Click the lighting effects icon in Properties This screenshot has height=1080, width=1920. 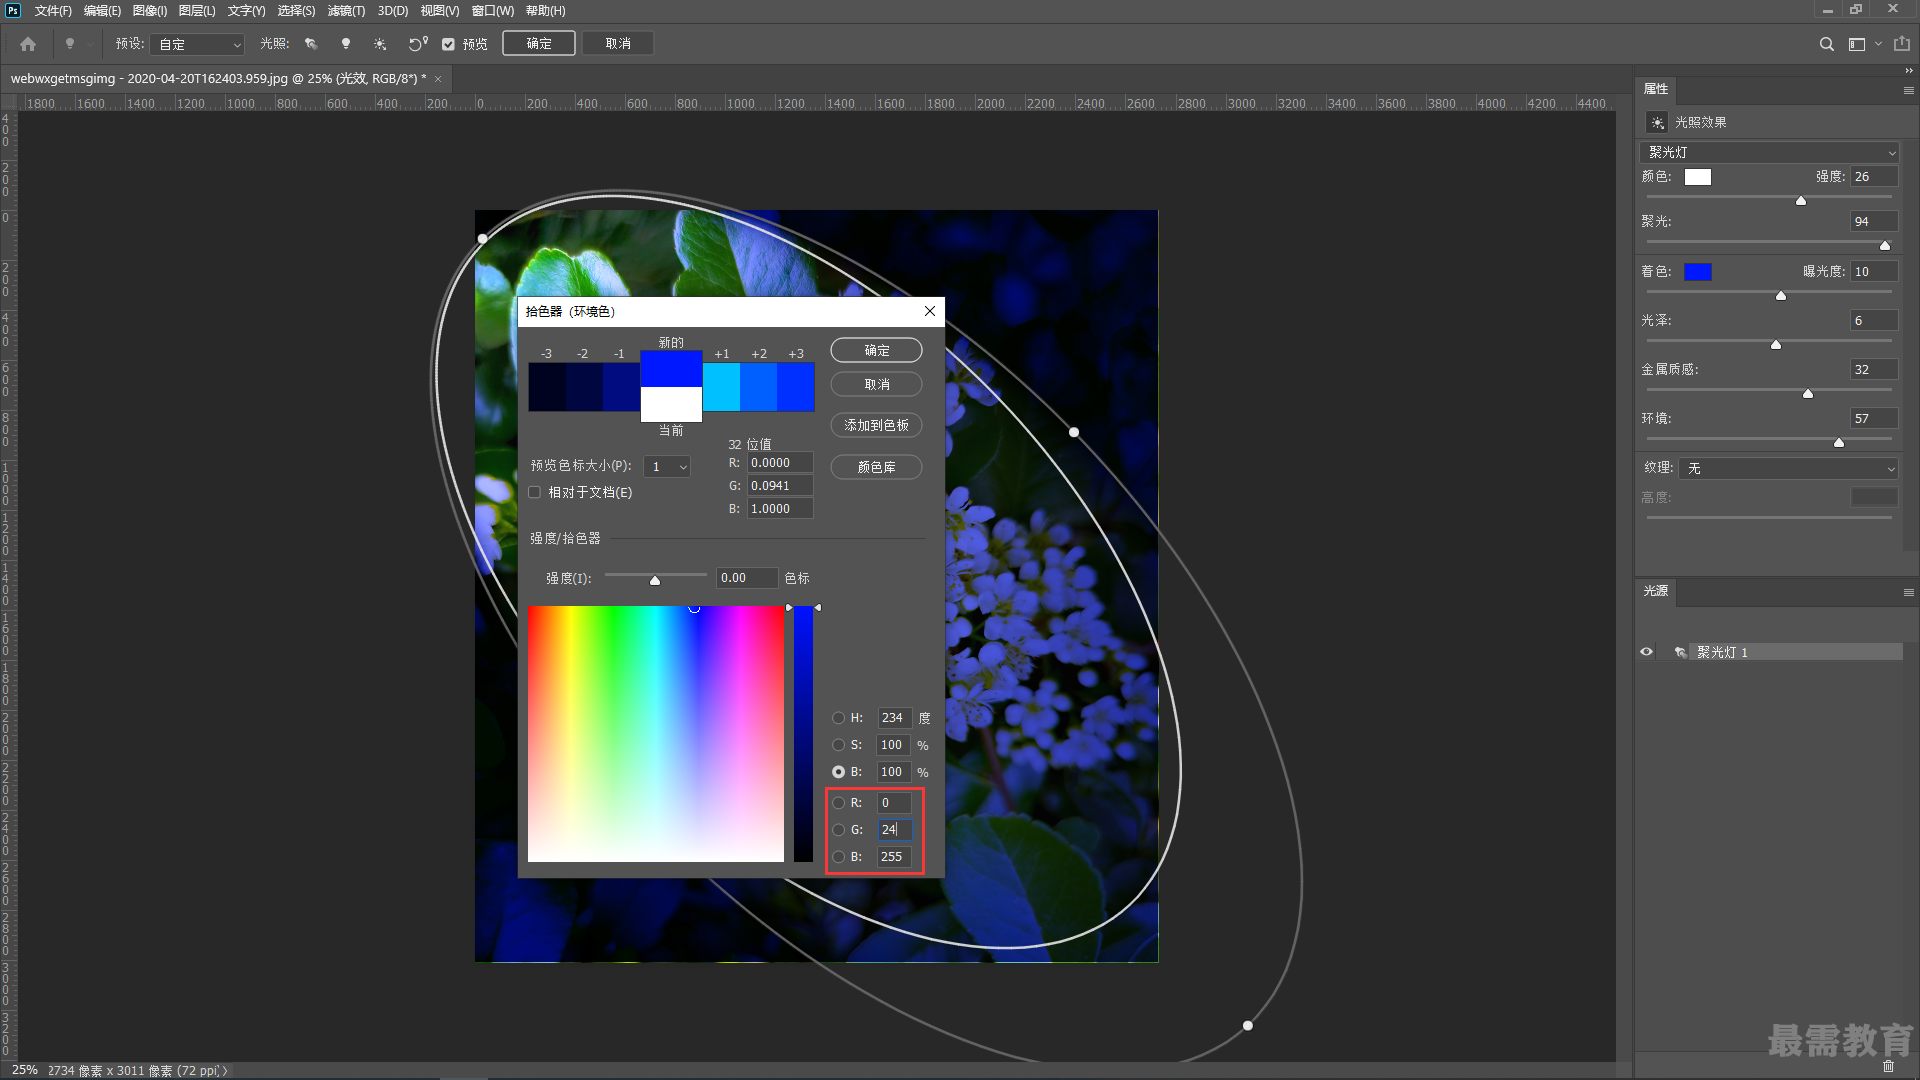(x=1657, y=122)
